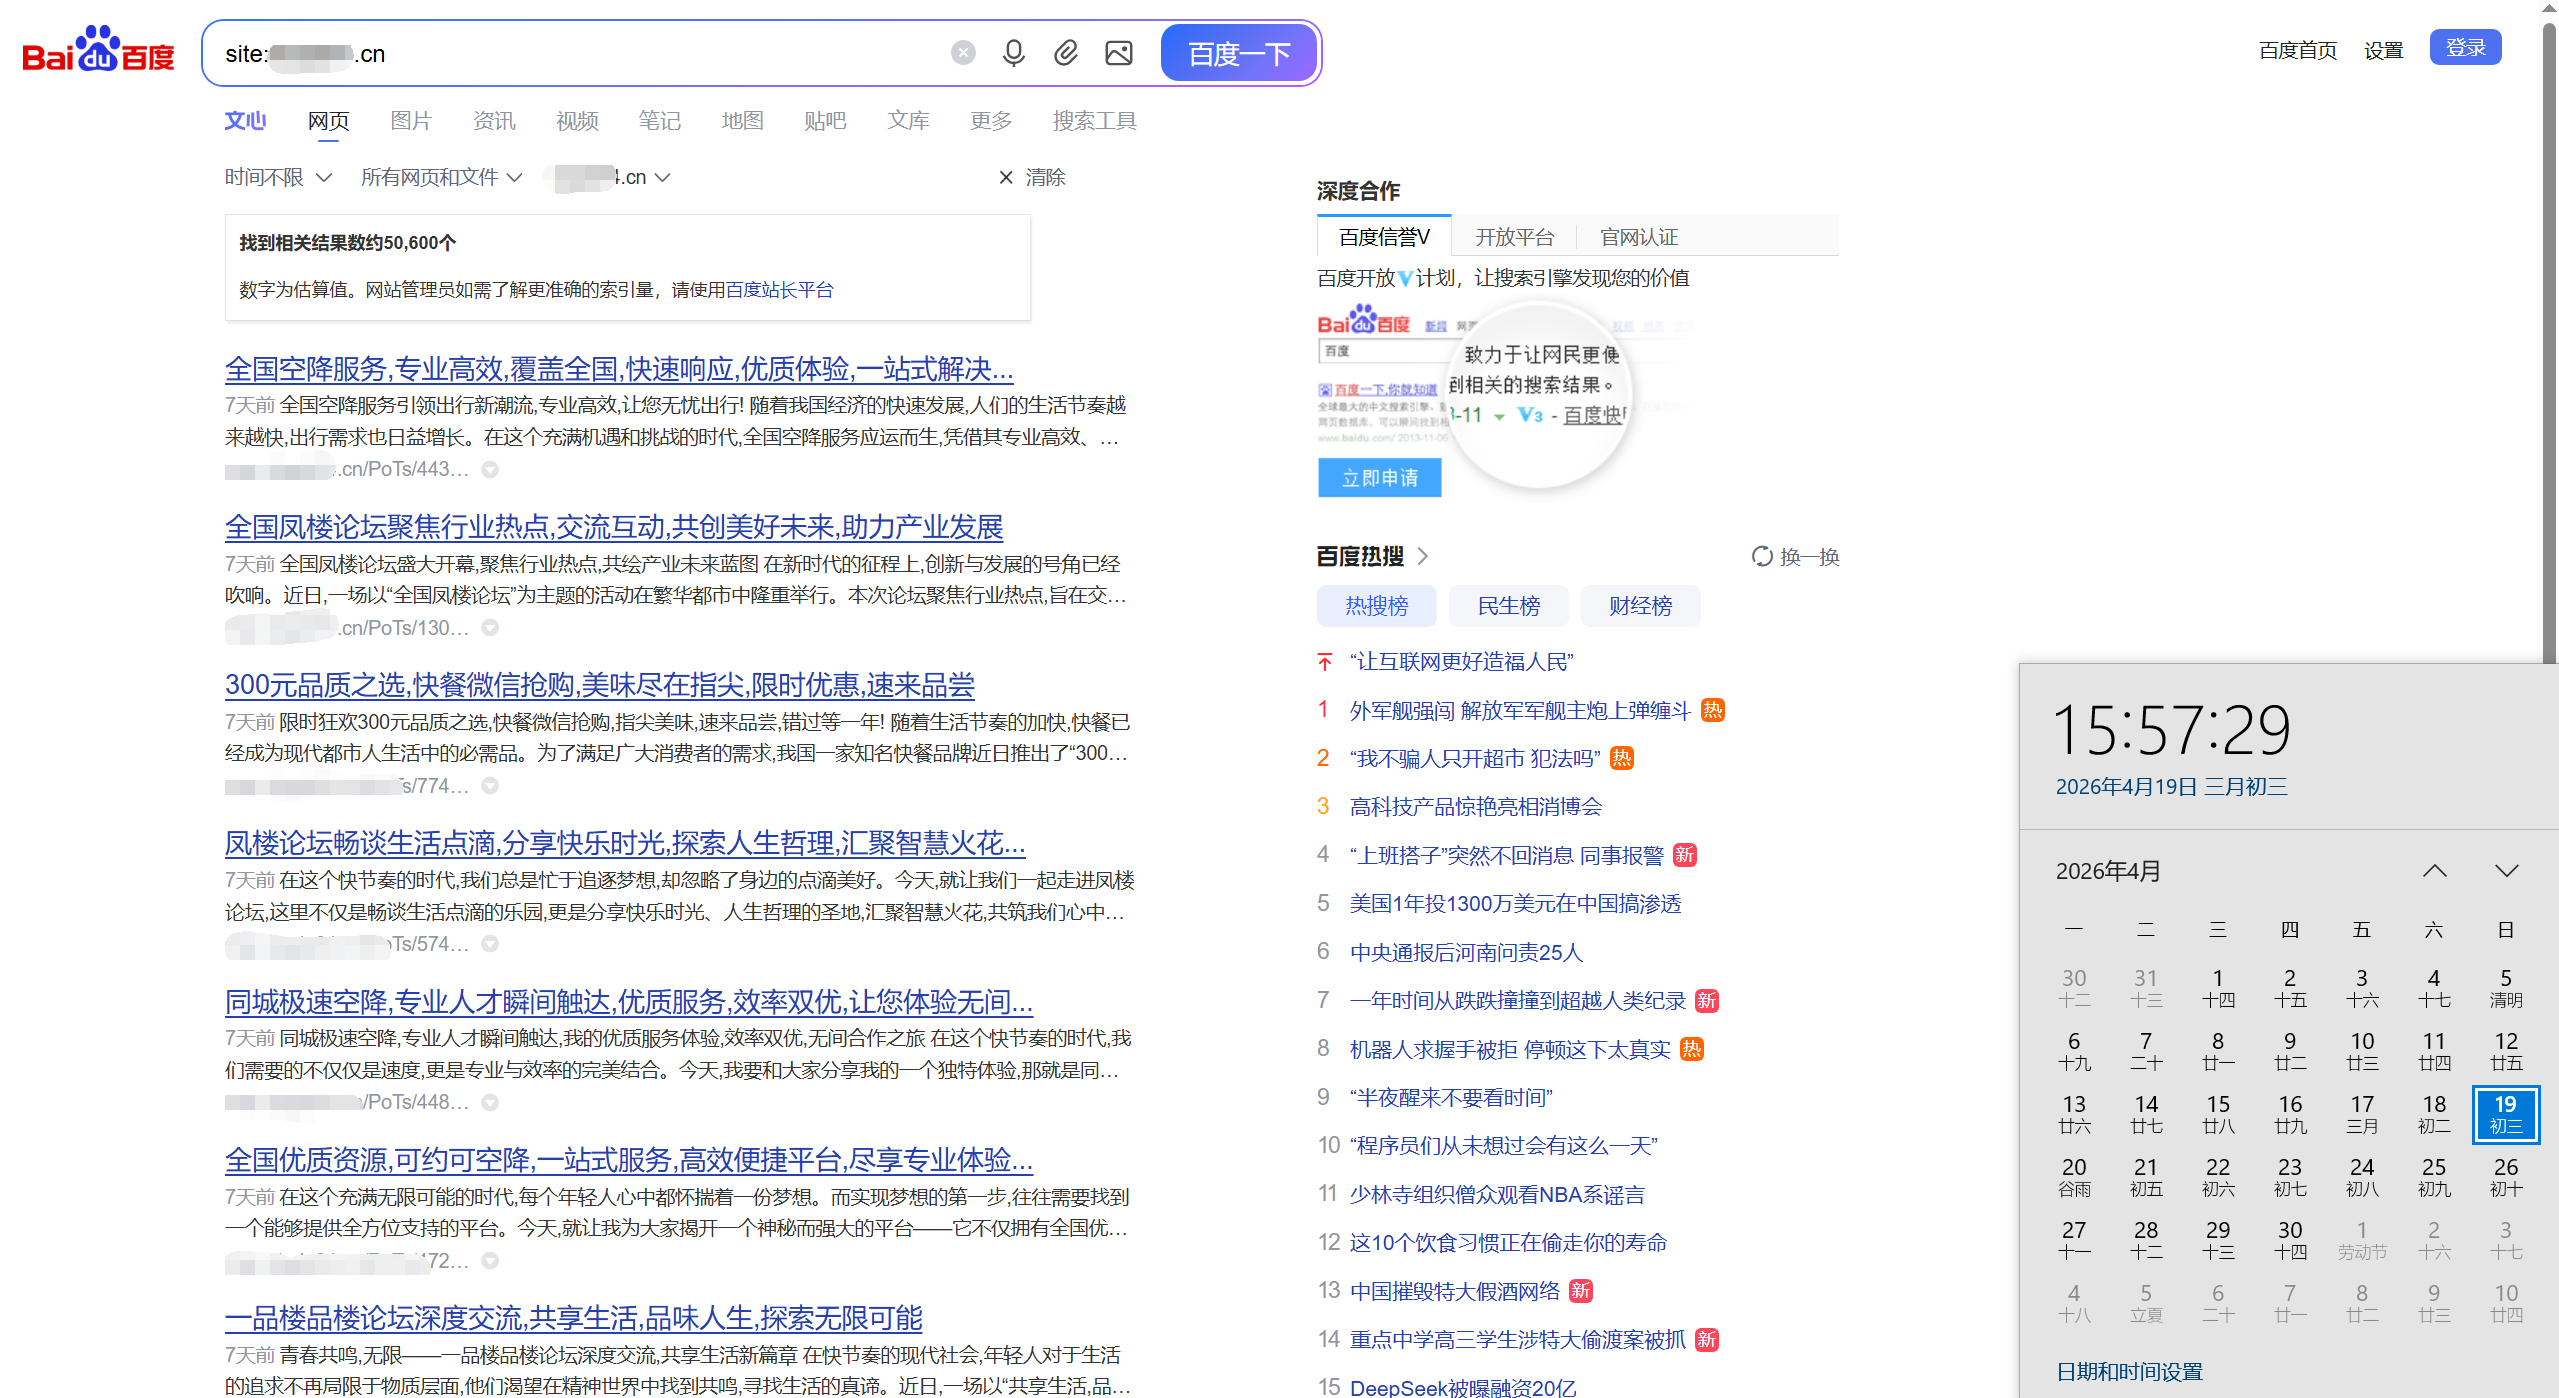Switch to the 图片 tab
The width and height of the screenshot is (2559, 1398).
coord(411,121)
